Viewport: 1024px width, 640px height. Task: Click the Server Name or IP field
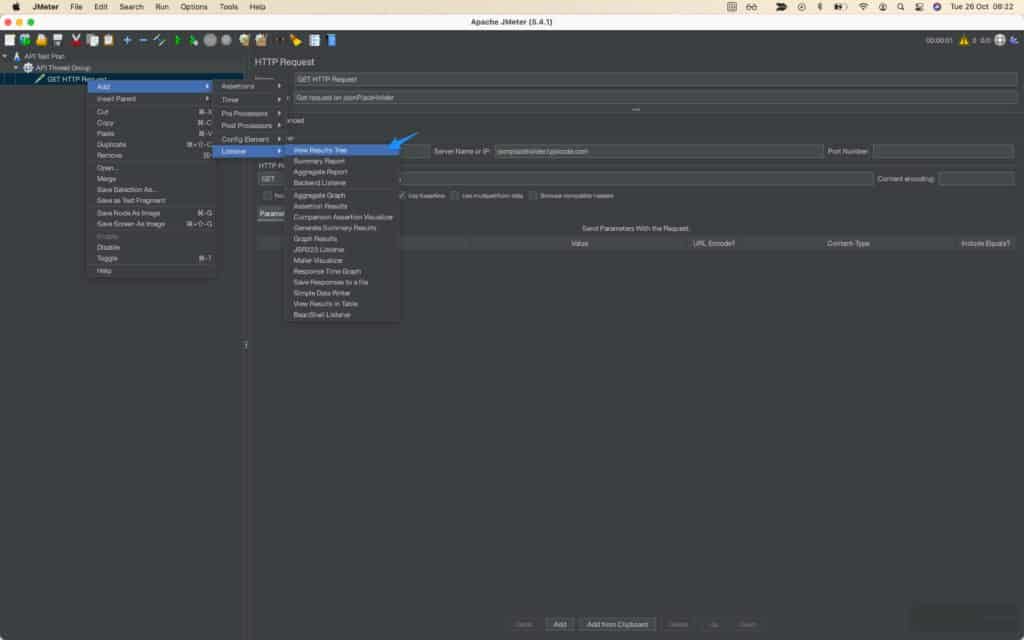658,152
